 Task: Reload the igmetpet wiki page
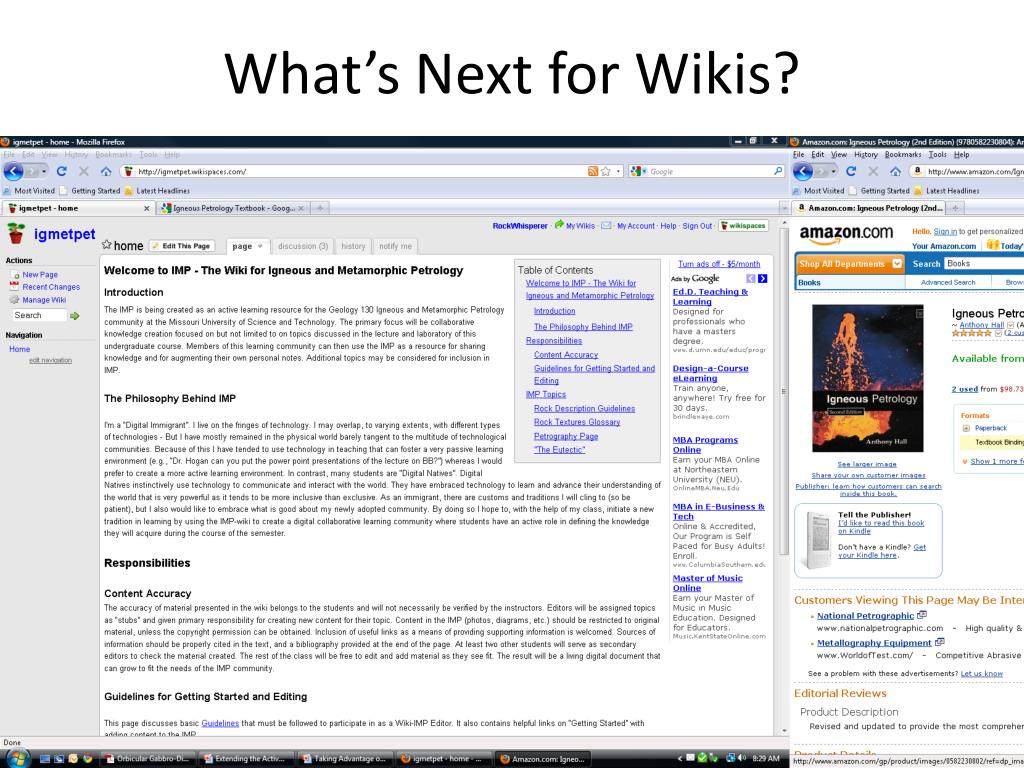tap(61, 171)
